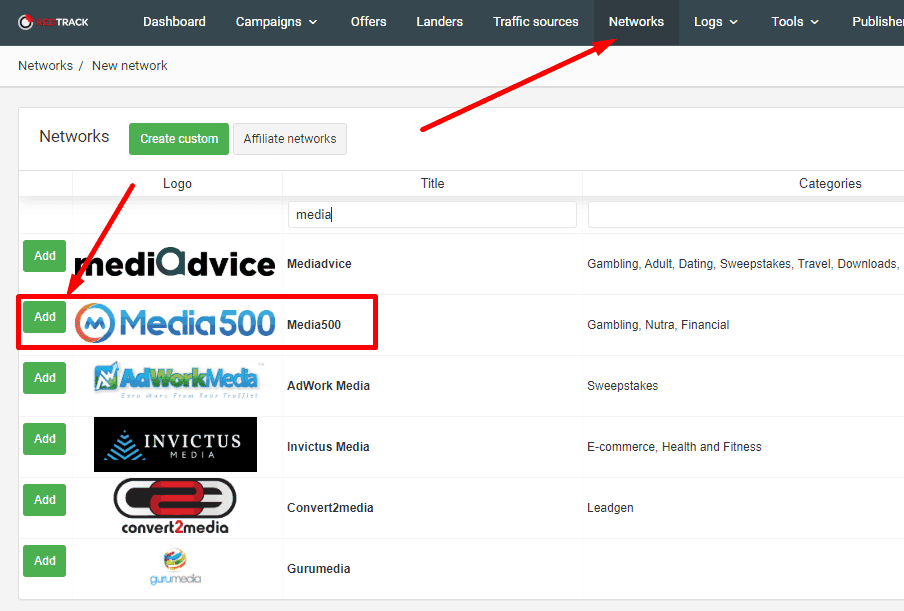Image resolution: width=904 pixels, height=611 pixels.
Task: Click the Gambling, Nutra, Financial categories cell
Action: (x=658, y=325)
